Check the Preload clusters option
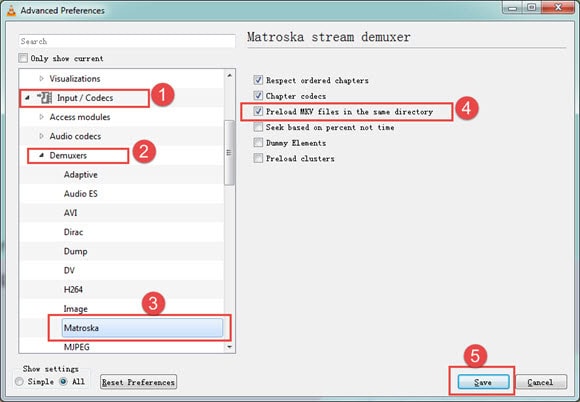This screenshot has height=402, width=580. click(x=258, y=158)
